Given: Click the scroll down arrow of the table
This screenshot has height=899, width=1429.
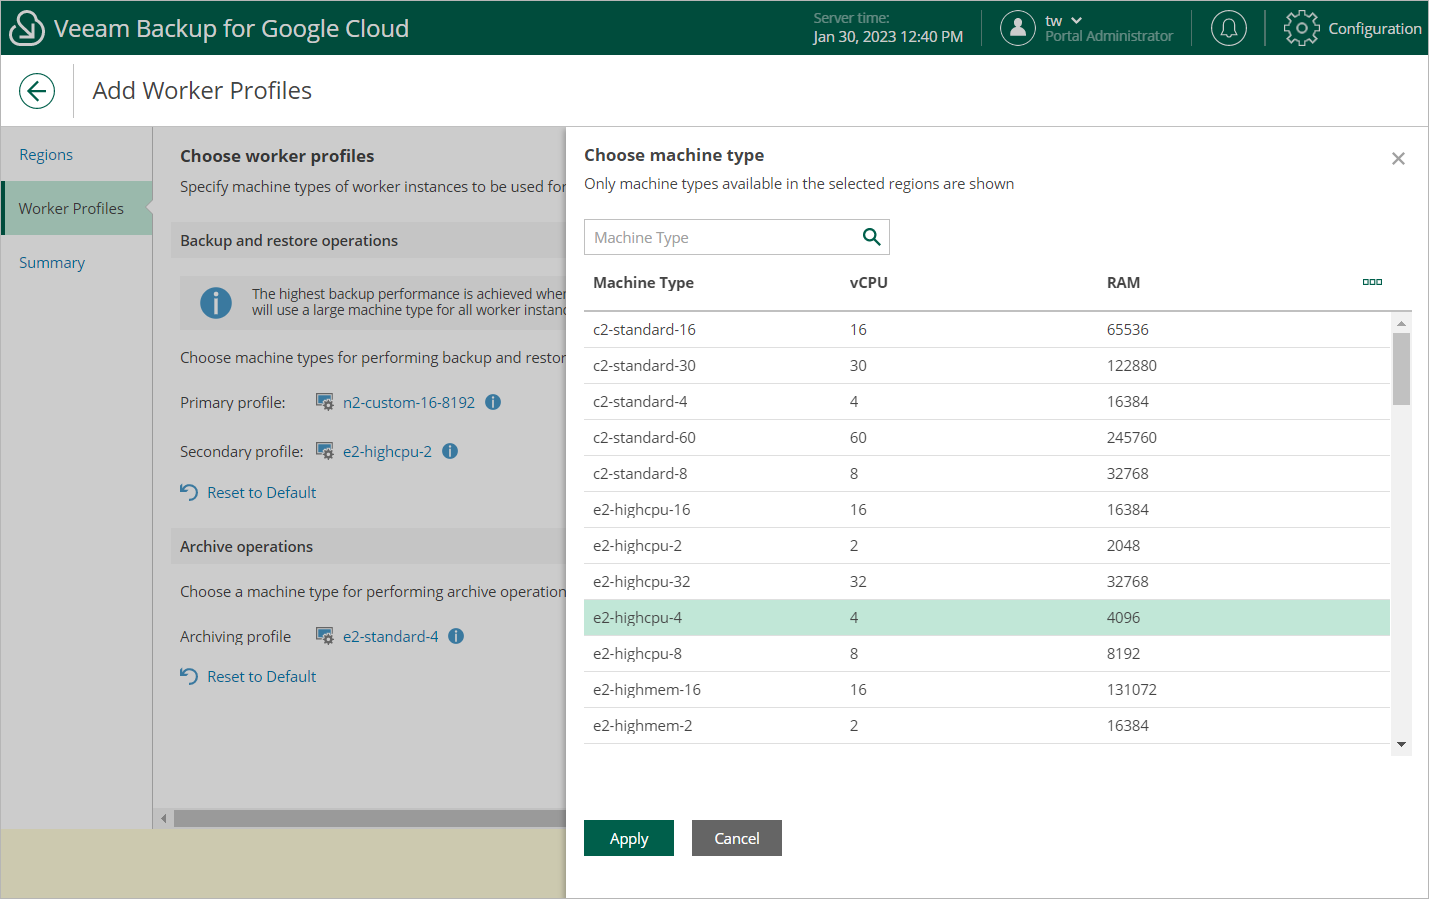Looking at the screenshot, I should (1401, 745).
